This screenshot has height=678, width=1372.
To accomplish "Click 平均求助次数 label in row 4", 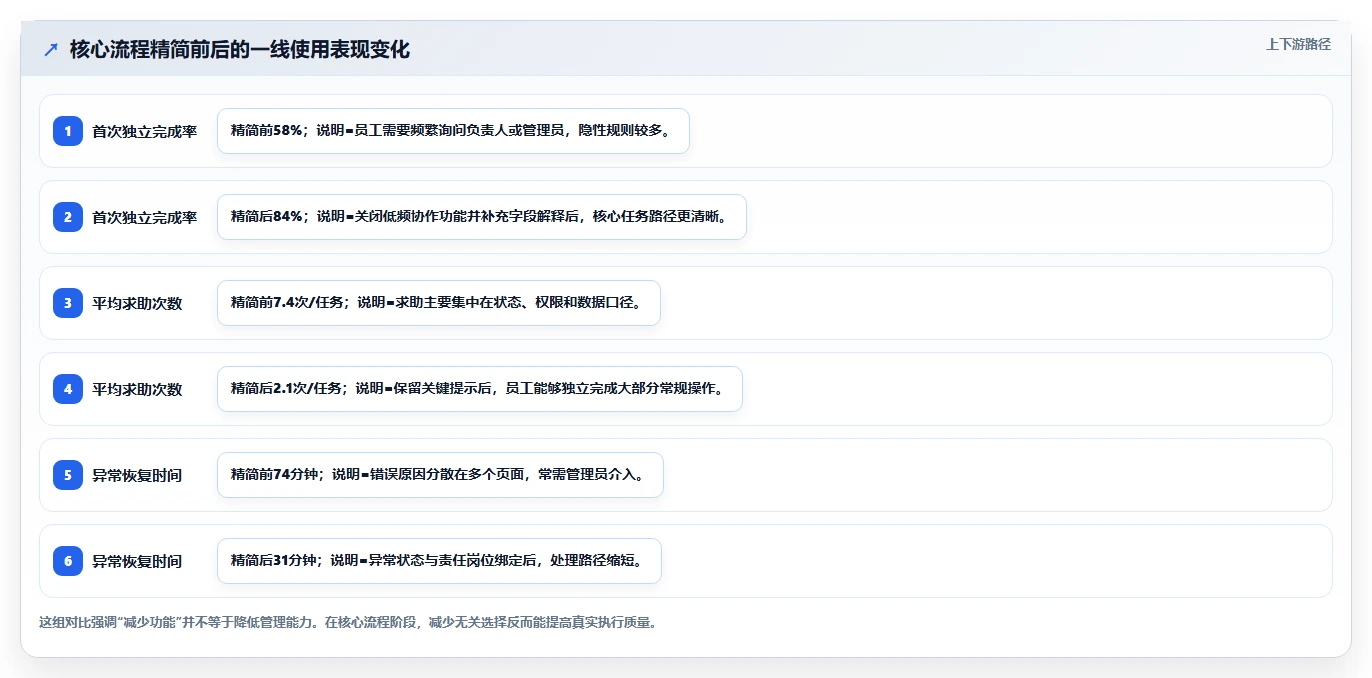I will (137, 389).
